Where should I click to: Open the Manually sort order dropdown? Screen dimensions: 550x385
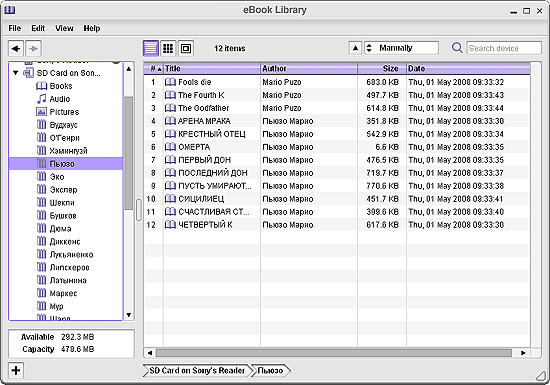(x=401, y=48)
